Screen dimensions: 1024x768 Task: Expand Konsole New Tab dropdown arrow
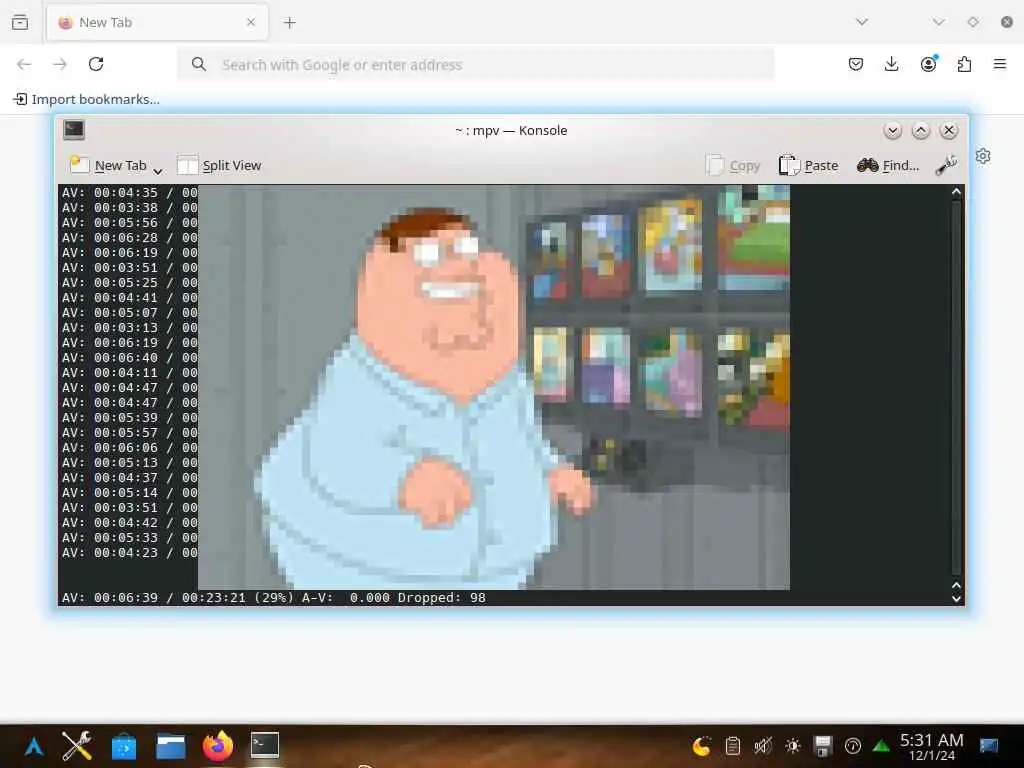(157, 171)
